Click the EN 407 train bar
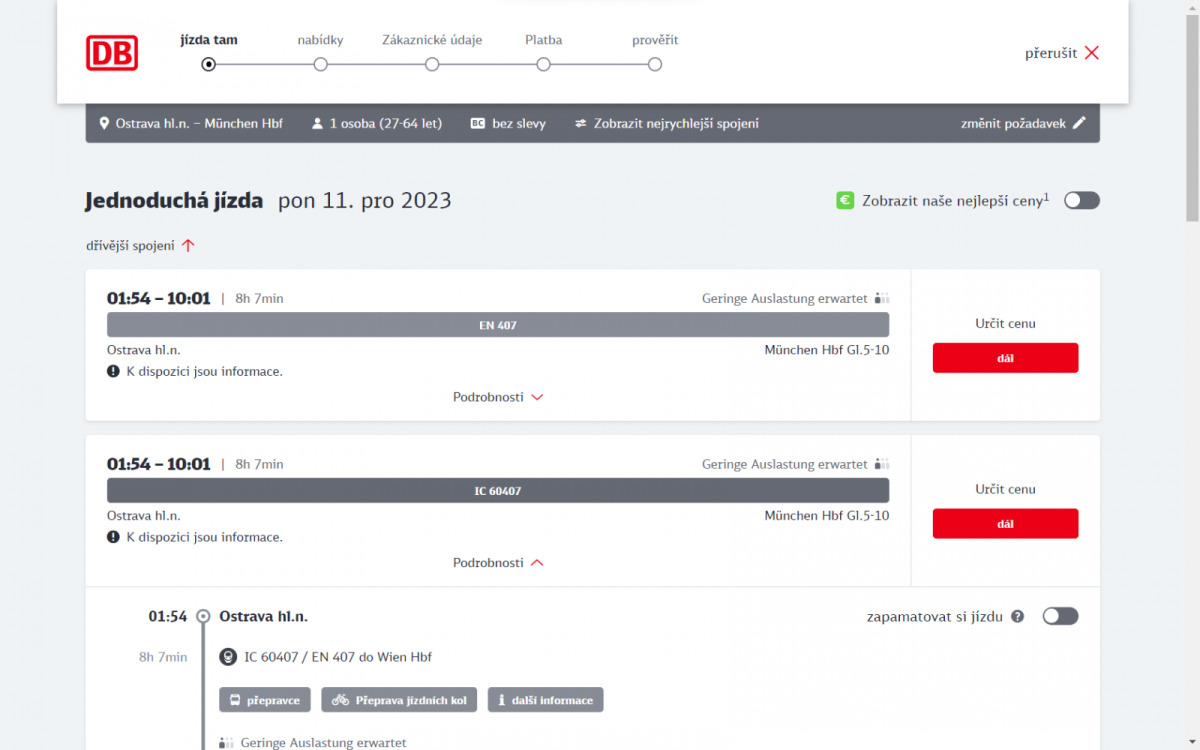This screenshot has height=750, width=1200. tap(498, 325)
